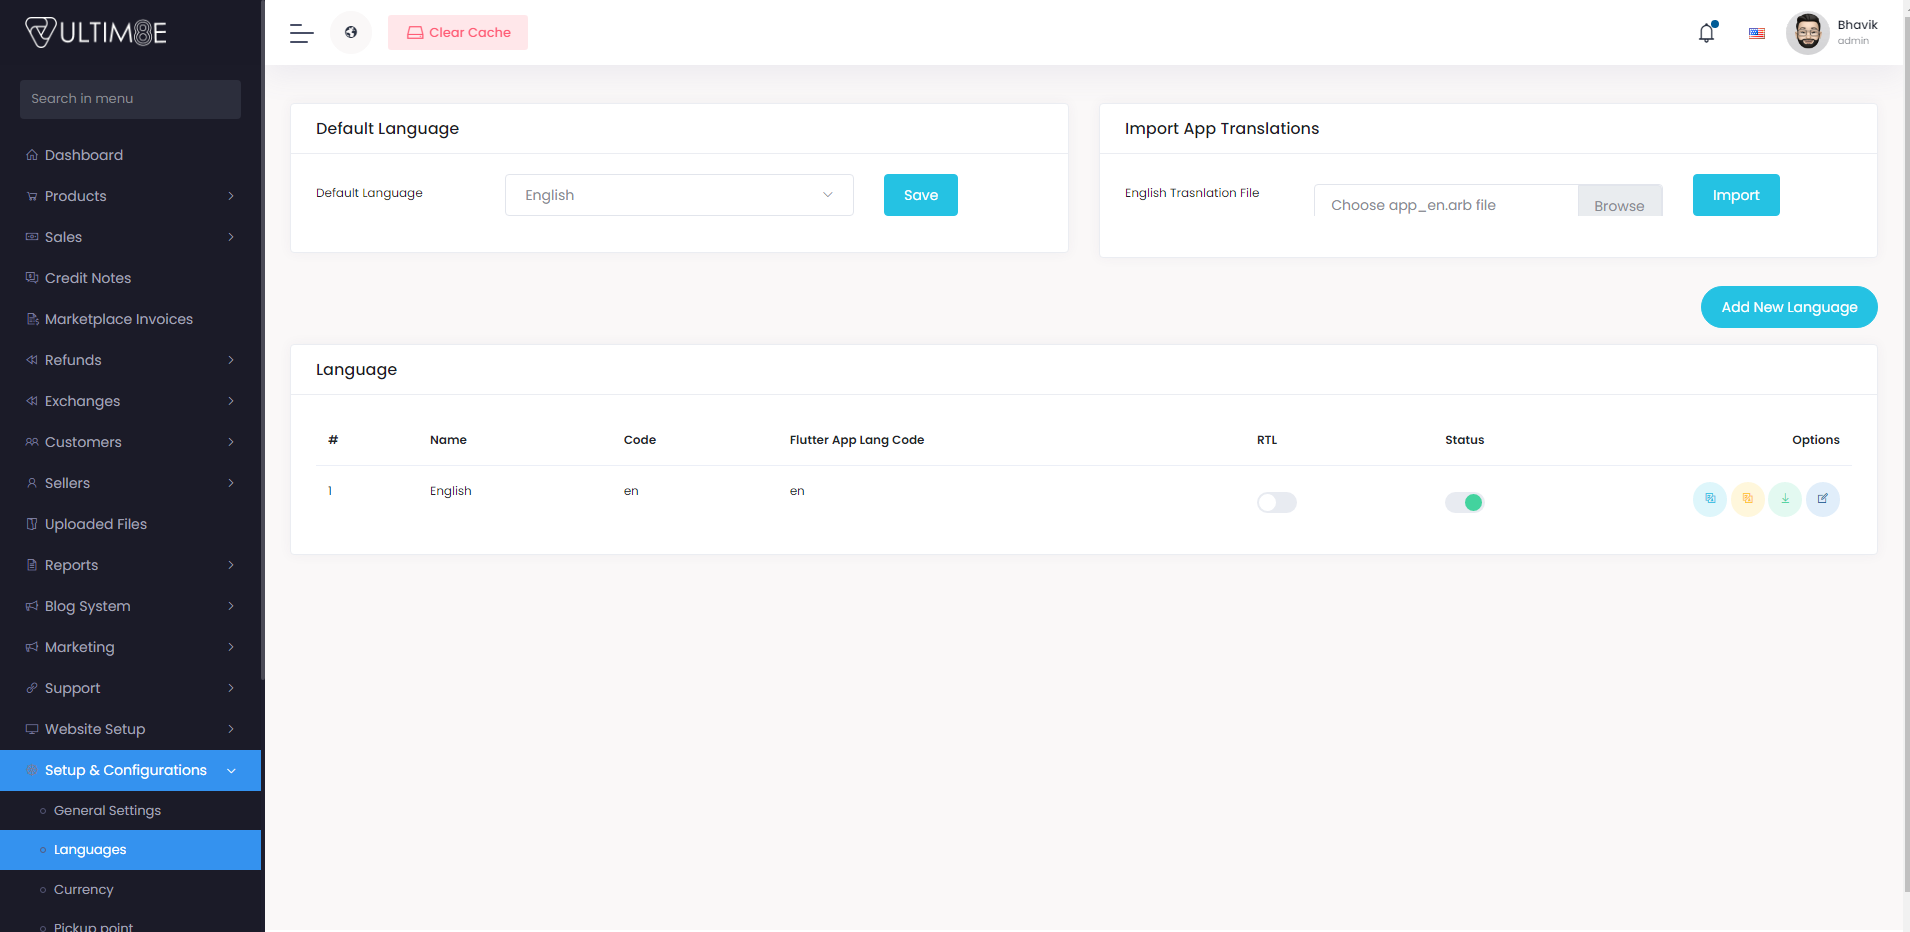The image size is (1910, 932).
Task: Open the notifications bell icon
Action: [x=1704, y=33]
